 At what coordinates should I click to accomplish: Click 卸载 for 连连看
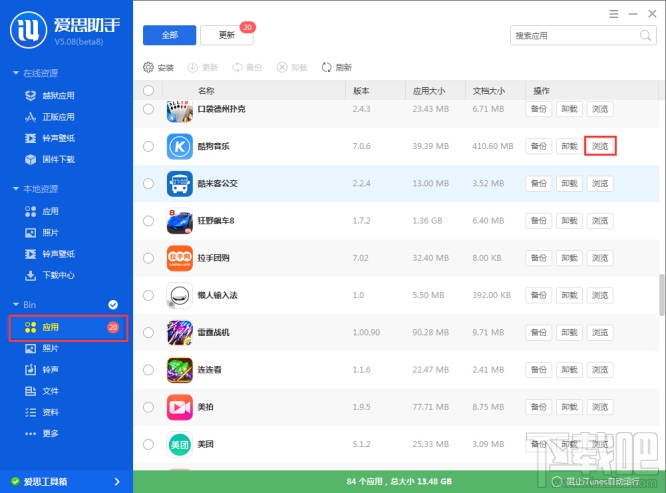(x=569, y=370)
